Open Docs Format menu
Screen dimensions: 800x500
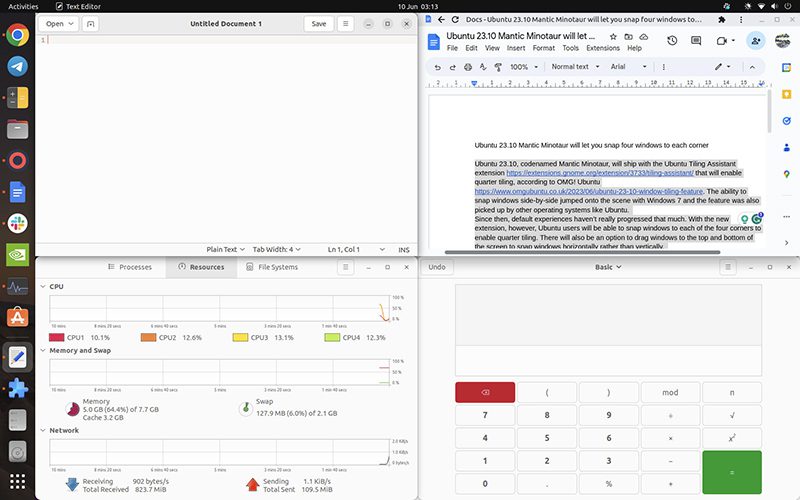point(543,48)
